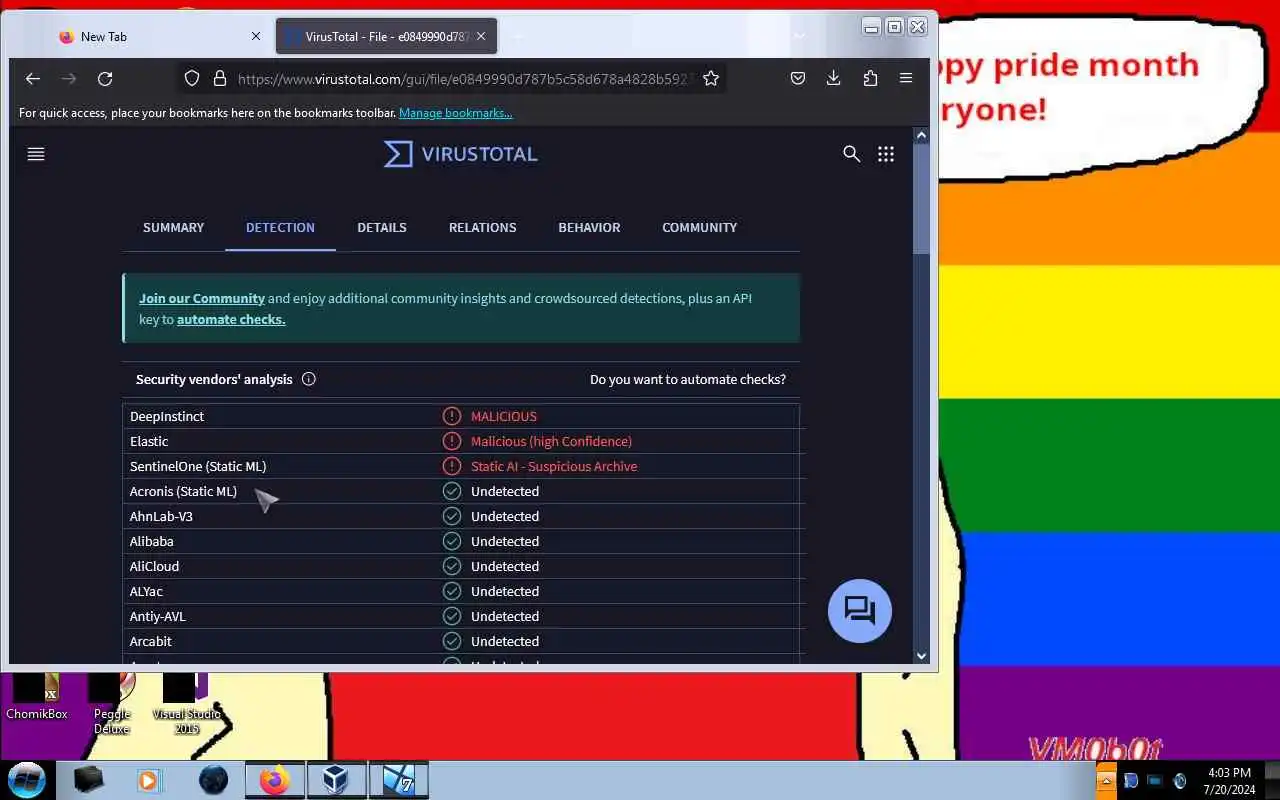Open the Firefox downloads icon

833,78
